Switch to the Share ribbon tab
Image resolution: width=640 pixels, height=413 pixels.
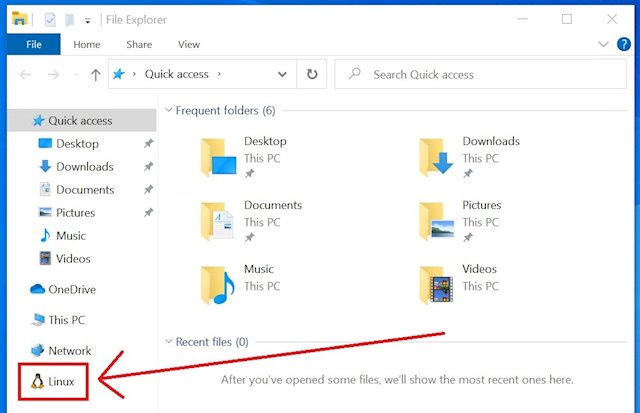pyautogui.click(x=139, y=44)
